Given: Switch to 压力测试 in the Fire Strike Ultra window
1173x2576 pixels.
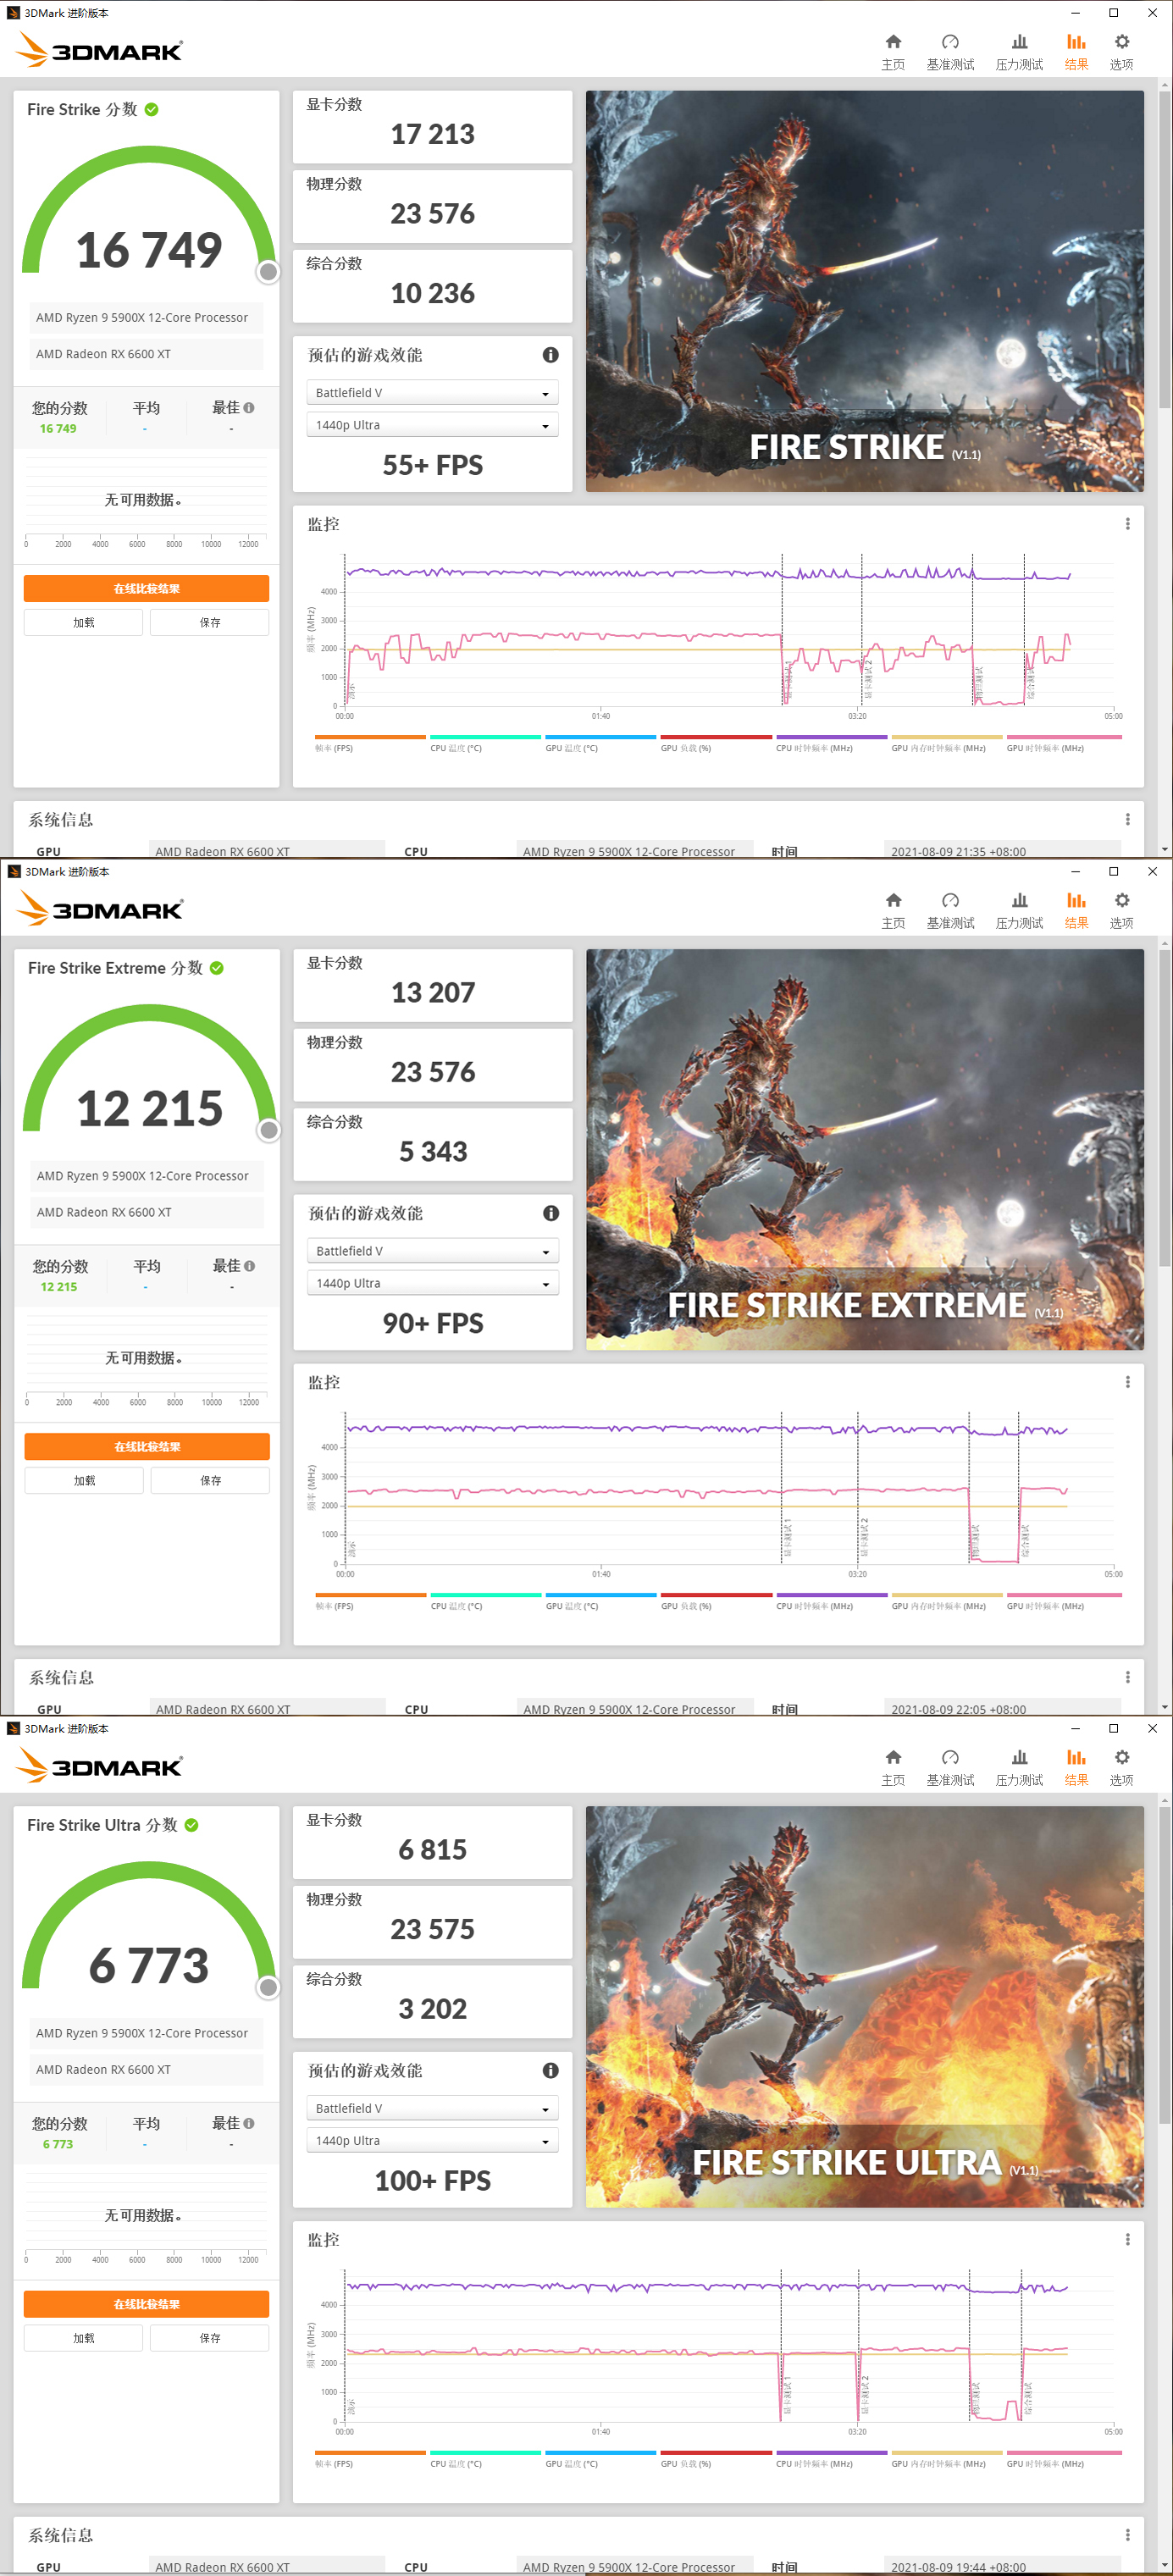Looking at the screenshot, I should tap(1019, 1768).
